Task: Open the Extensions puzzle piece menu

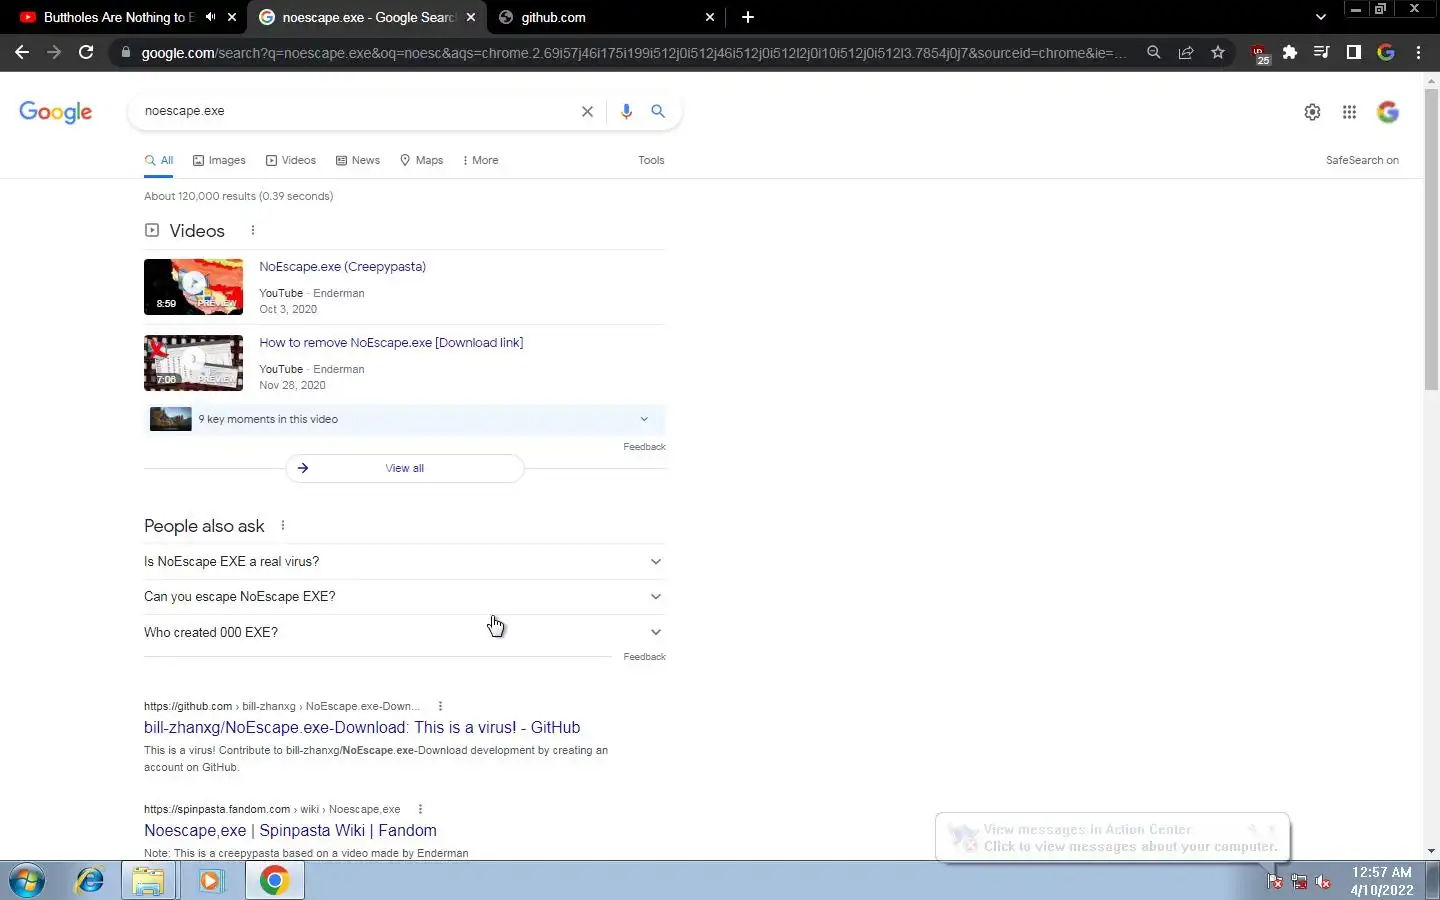Action: tap(1290, 52)
